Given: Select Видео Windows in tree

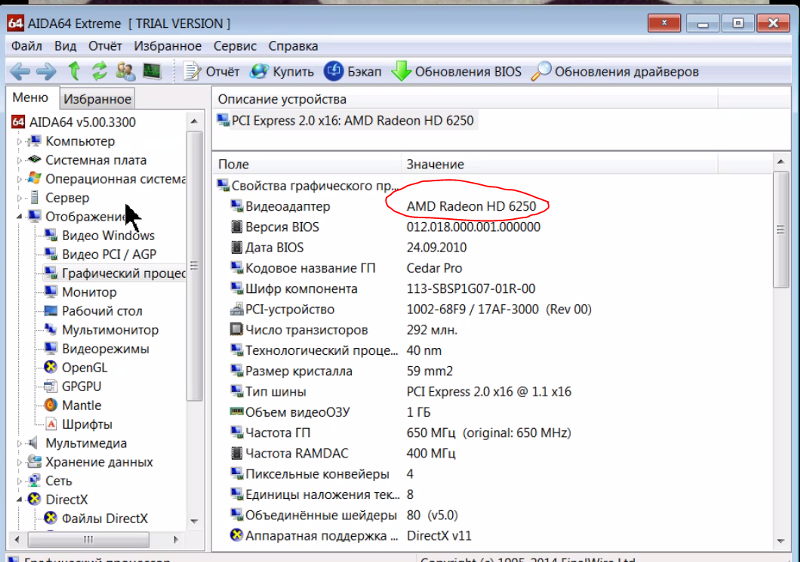Looking at the screenshot, I should 99,236.
